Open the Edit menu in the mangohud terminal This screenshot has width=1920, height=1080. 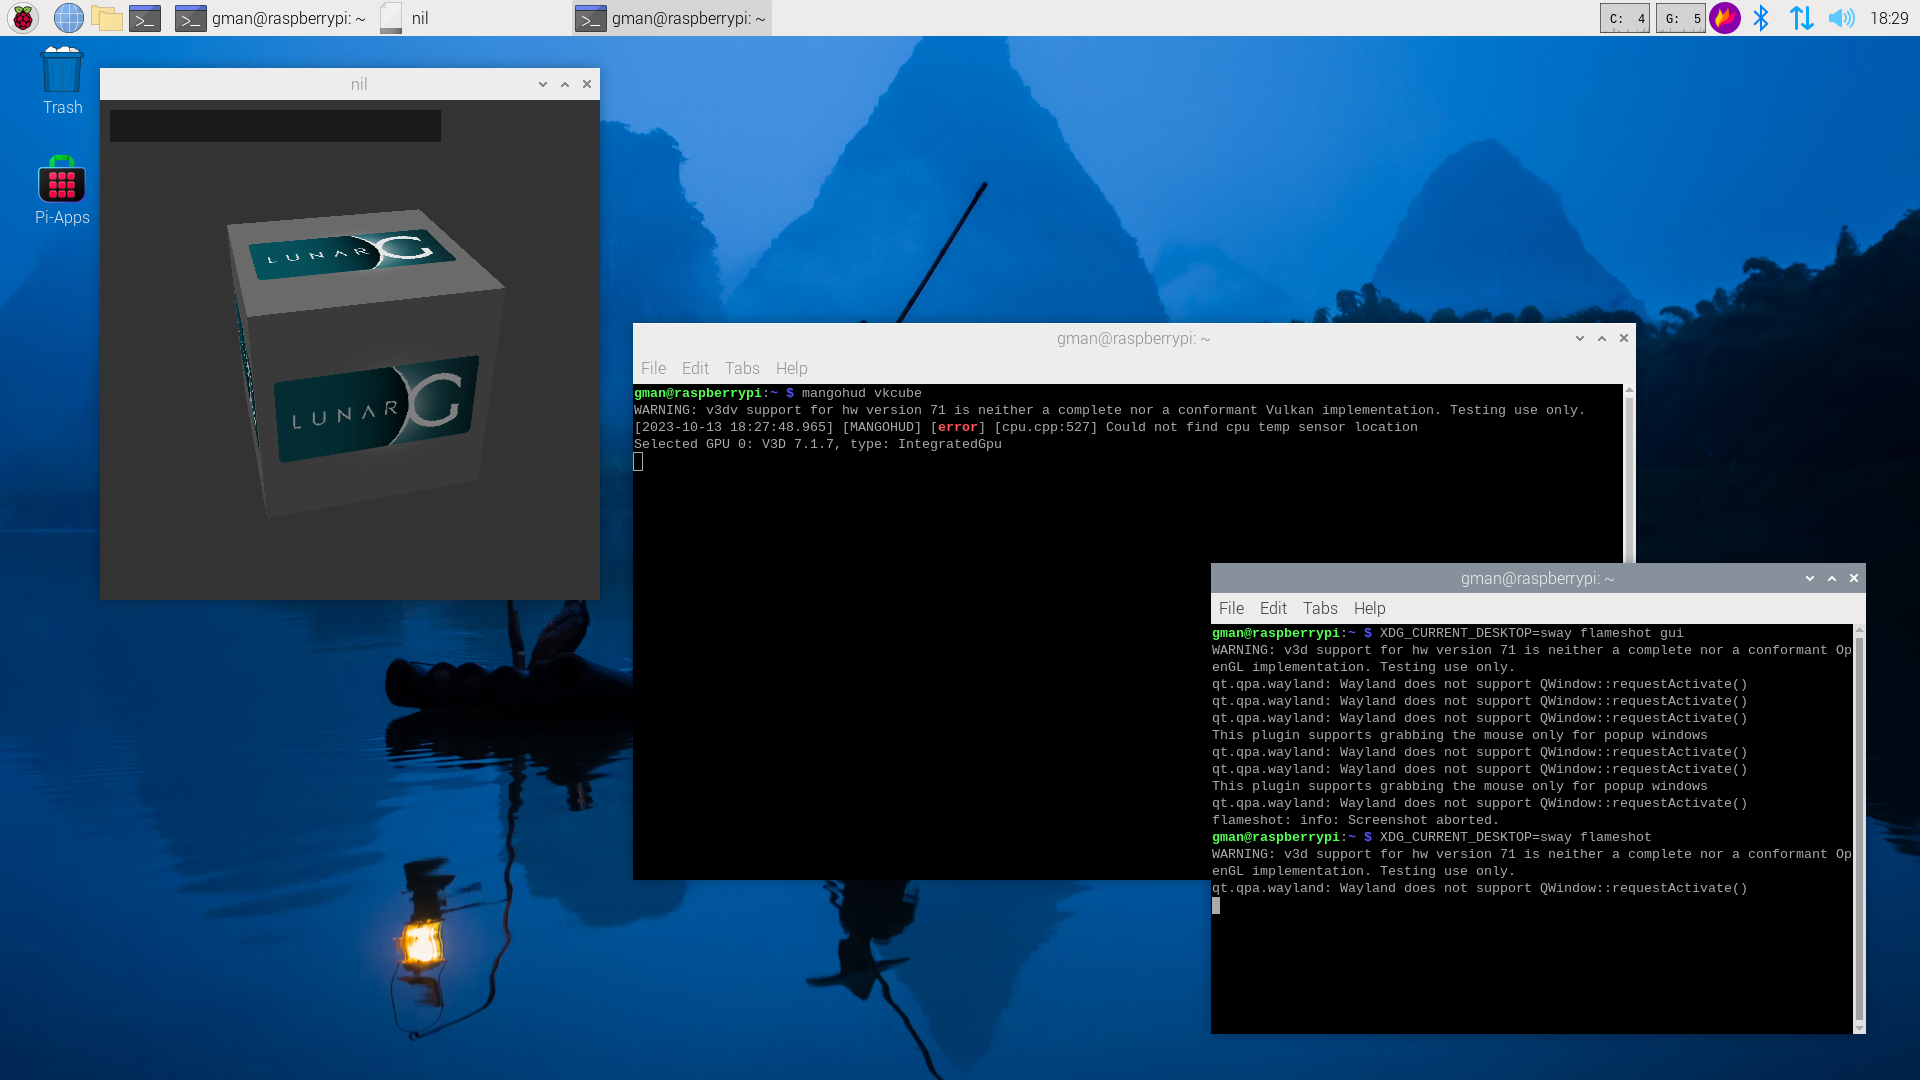694,368
